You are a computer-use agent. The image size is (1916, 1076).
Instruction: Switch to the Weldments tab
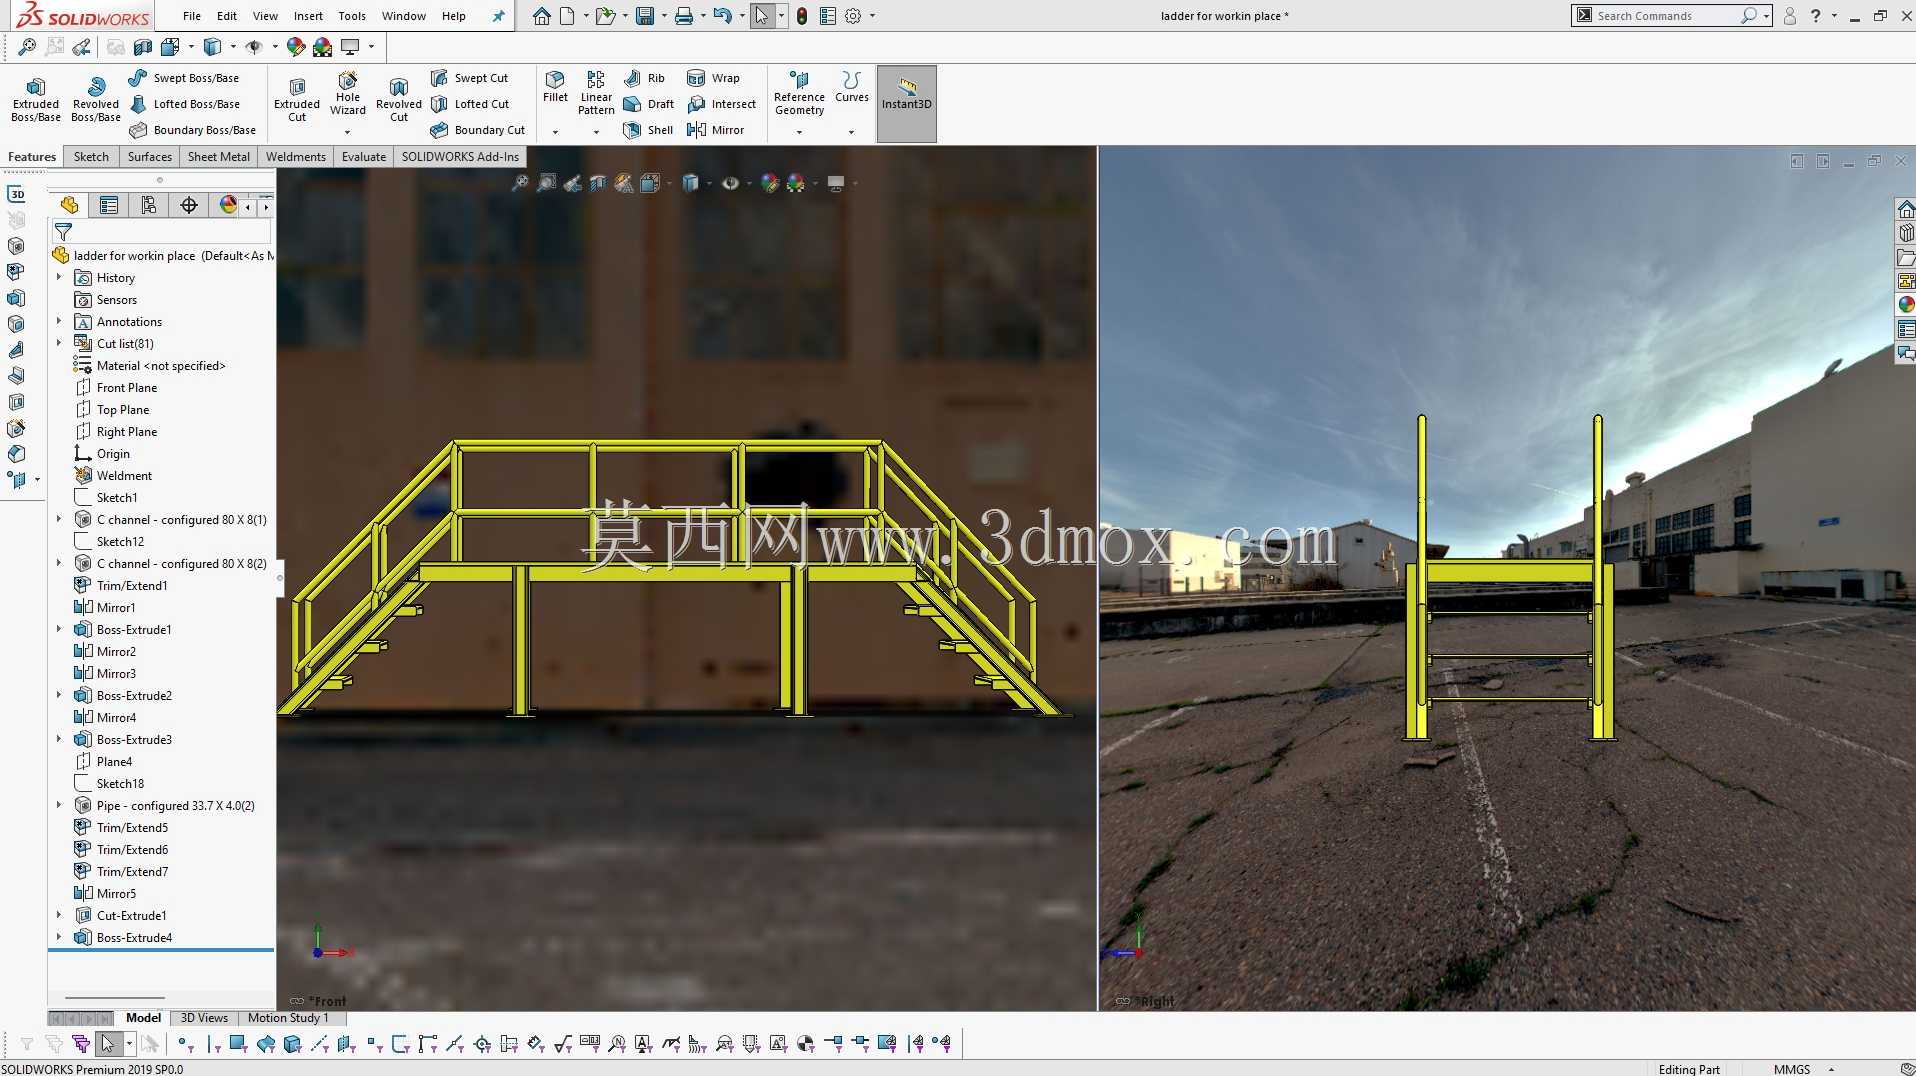[296, 157]
